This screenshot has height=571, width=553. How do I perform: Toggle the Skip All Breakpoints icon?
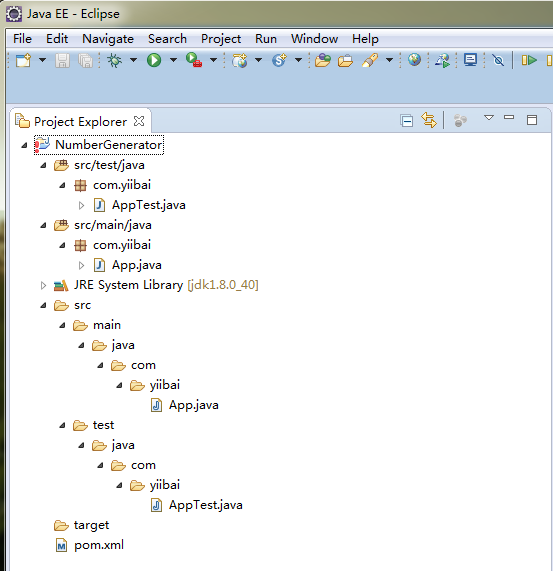point(498,60)
